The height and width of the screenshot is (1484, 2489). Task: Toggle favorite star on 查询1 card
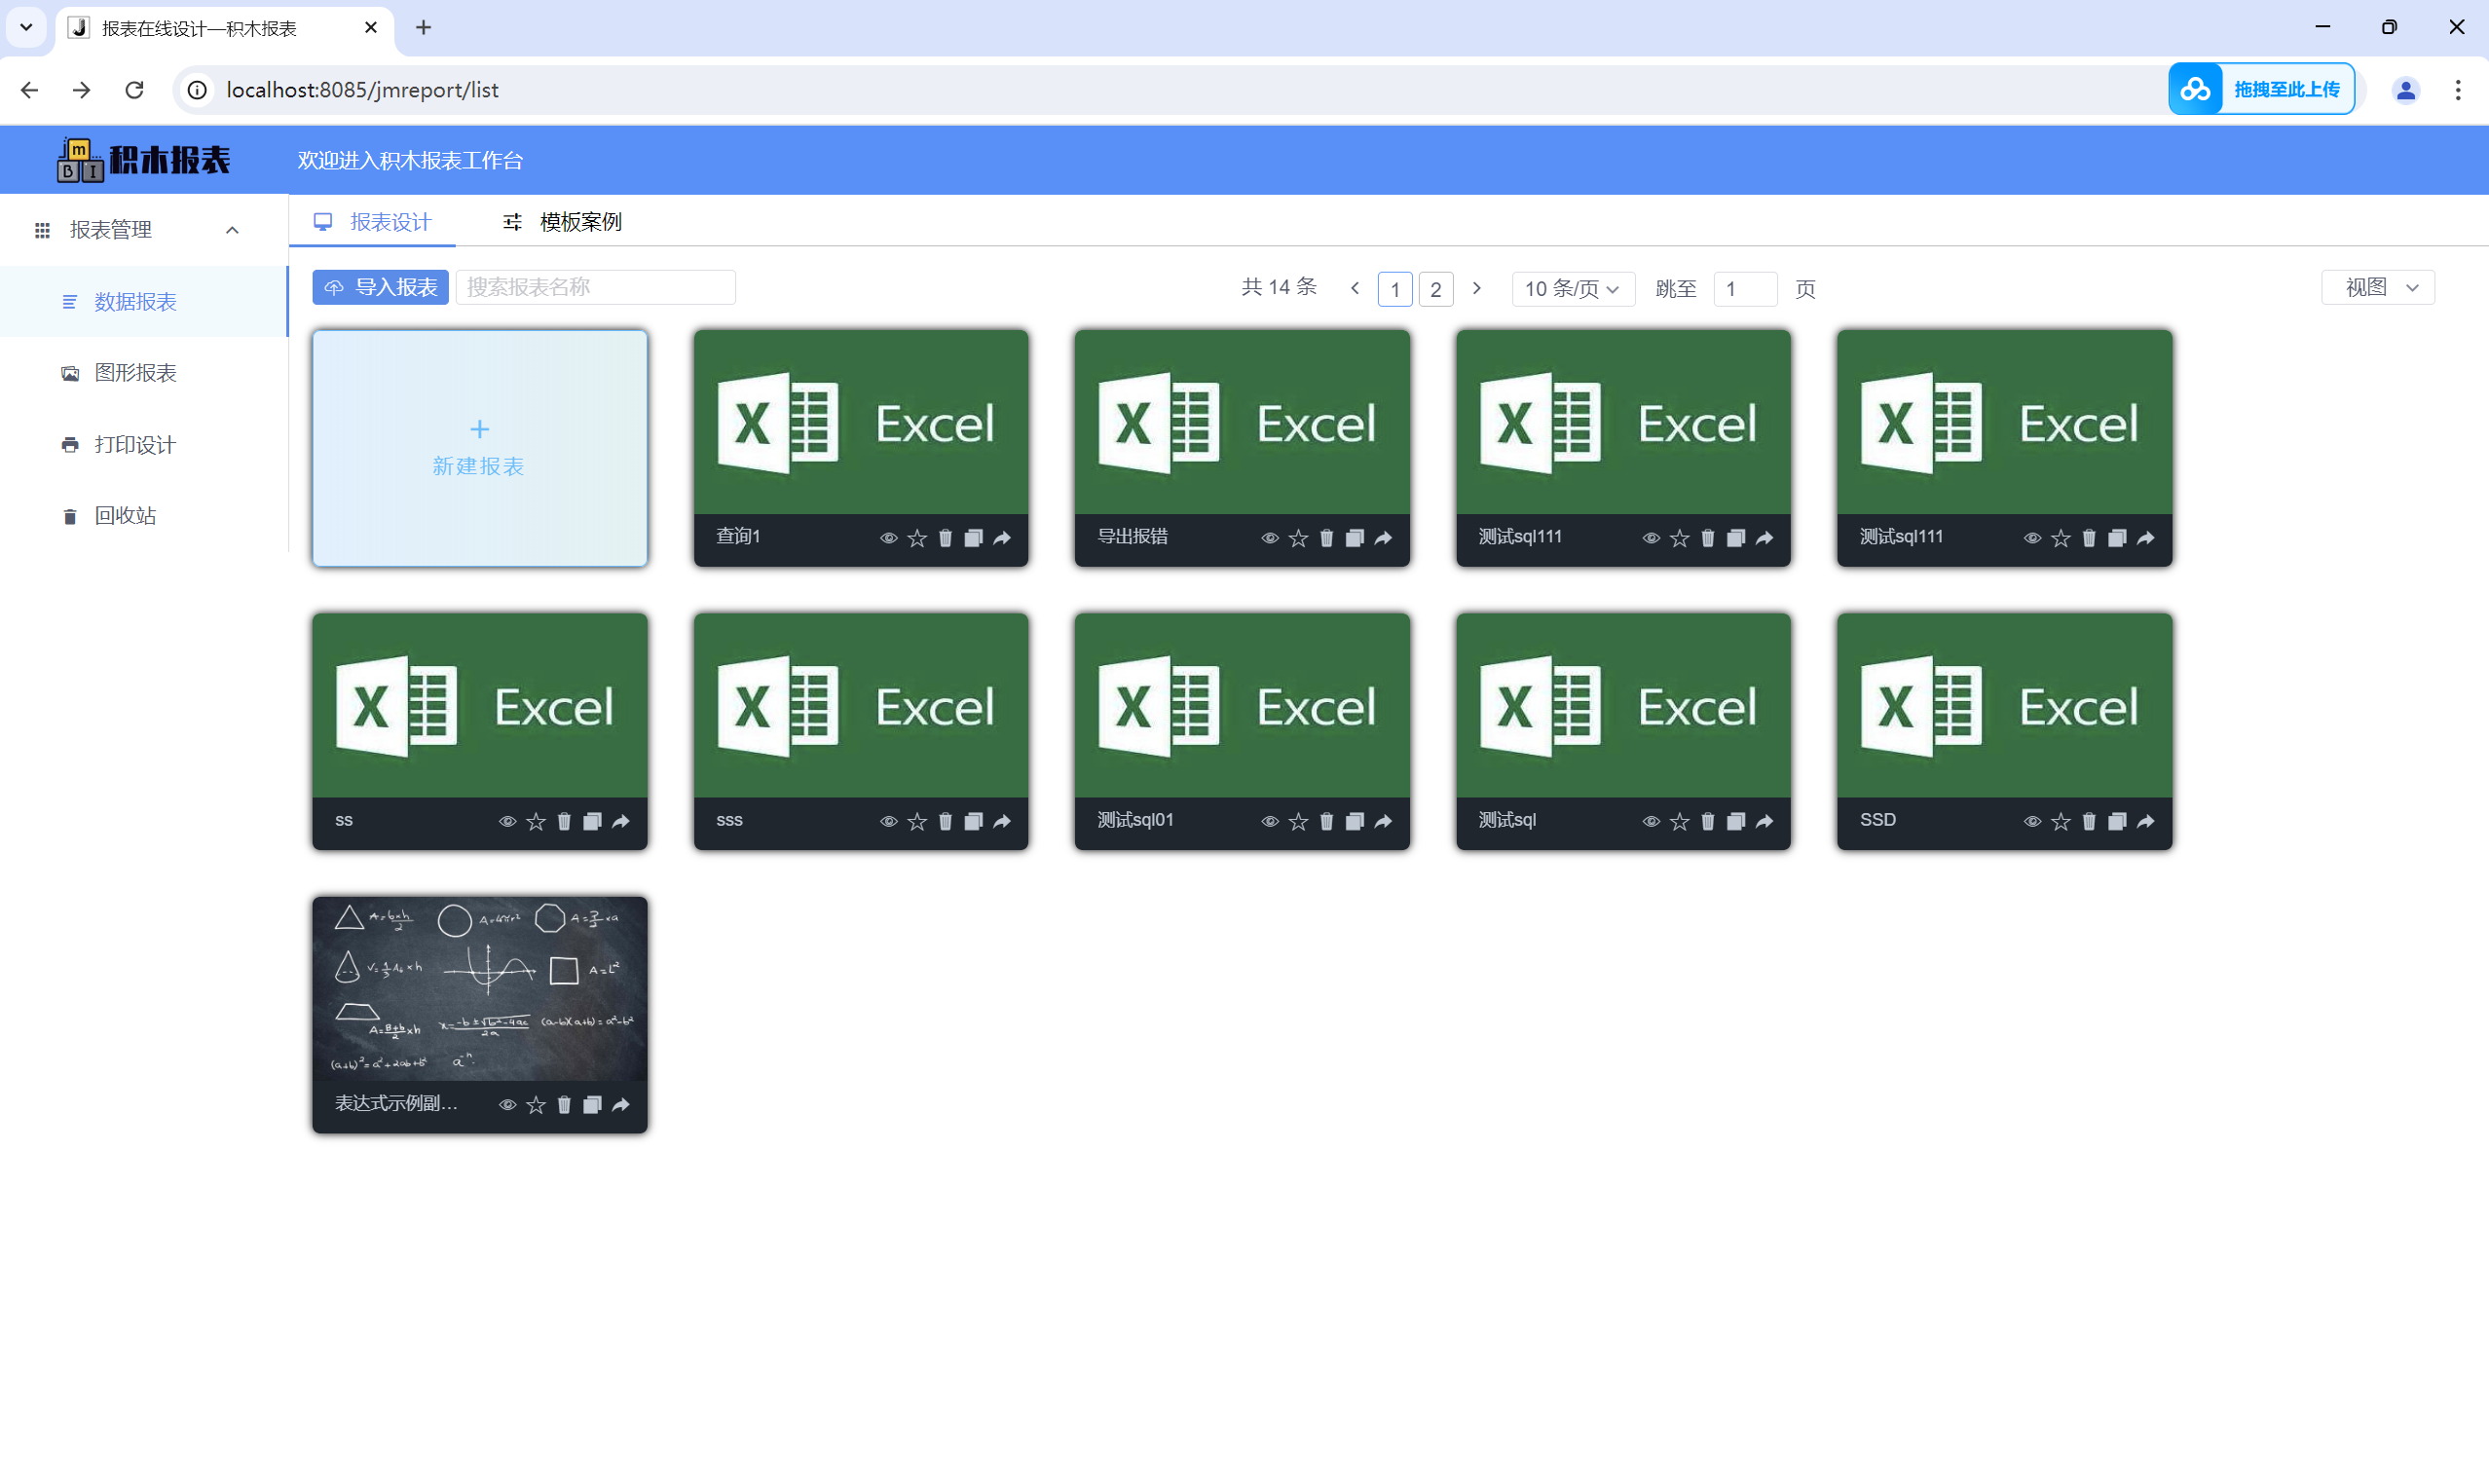click(917, 538)
